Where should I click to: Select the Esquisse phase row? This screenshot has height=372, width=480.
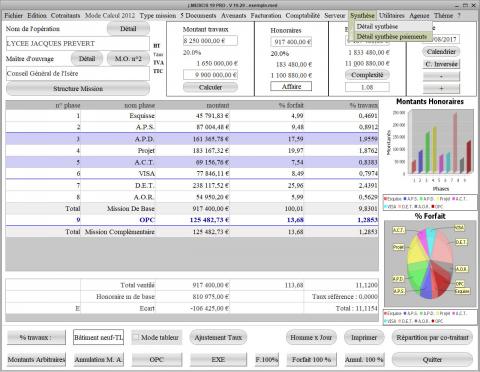click(x=192, y=116)
